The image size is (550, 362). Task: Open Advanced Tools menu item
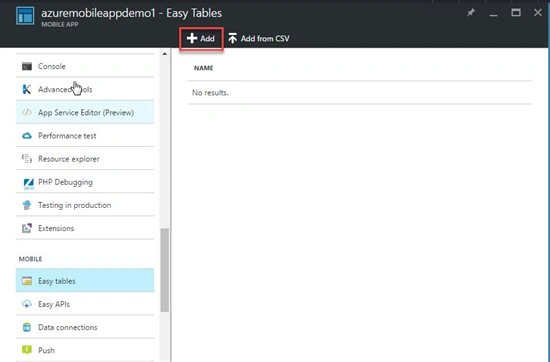click(x=85, y=89)
